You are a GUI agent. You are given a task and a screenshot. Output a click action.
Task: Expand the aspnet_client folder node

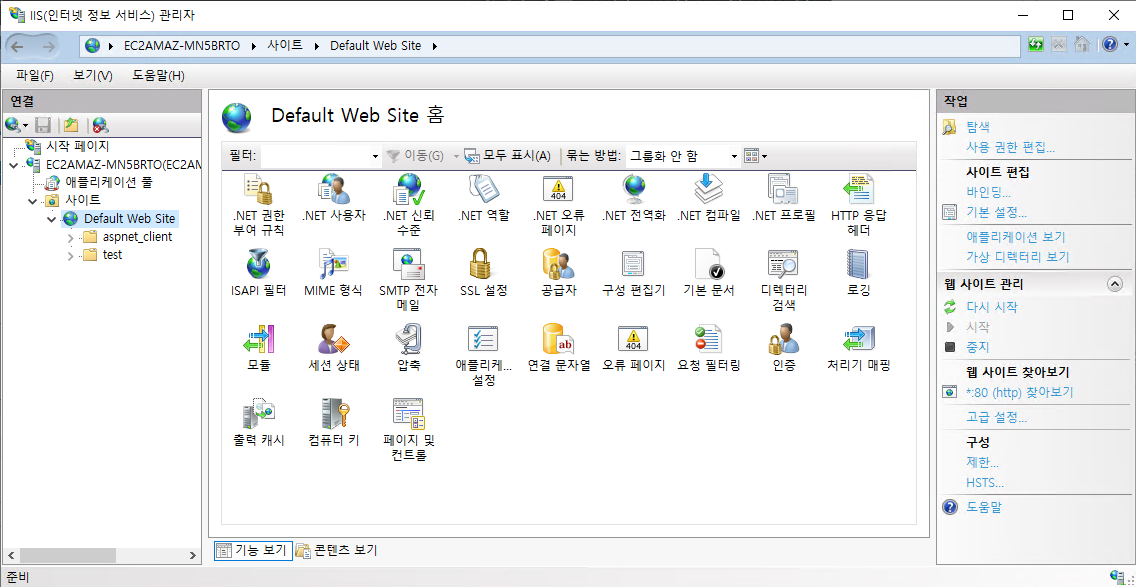[70, 237]
